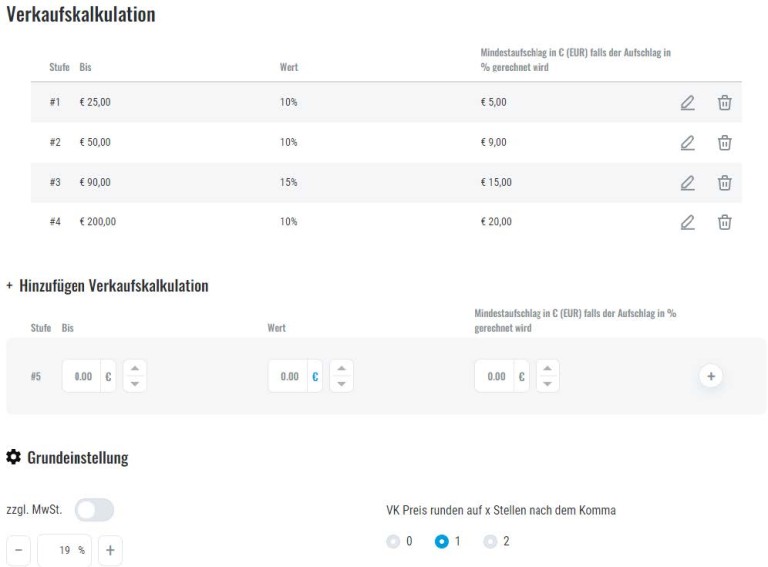Click the Bis amount input field
The image size is (768, 567).
tap(82, 376)
